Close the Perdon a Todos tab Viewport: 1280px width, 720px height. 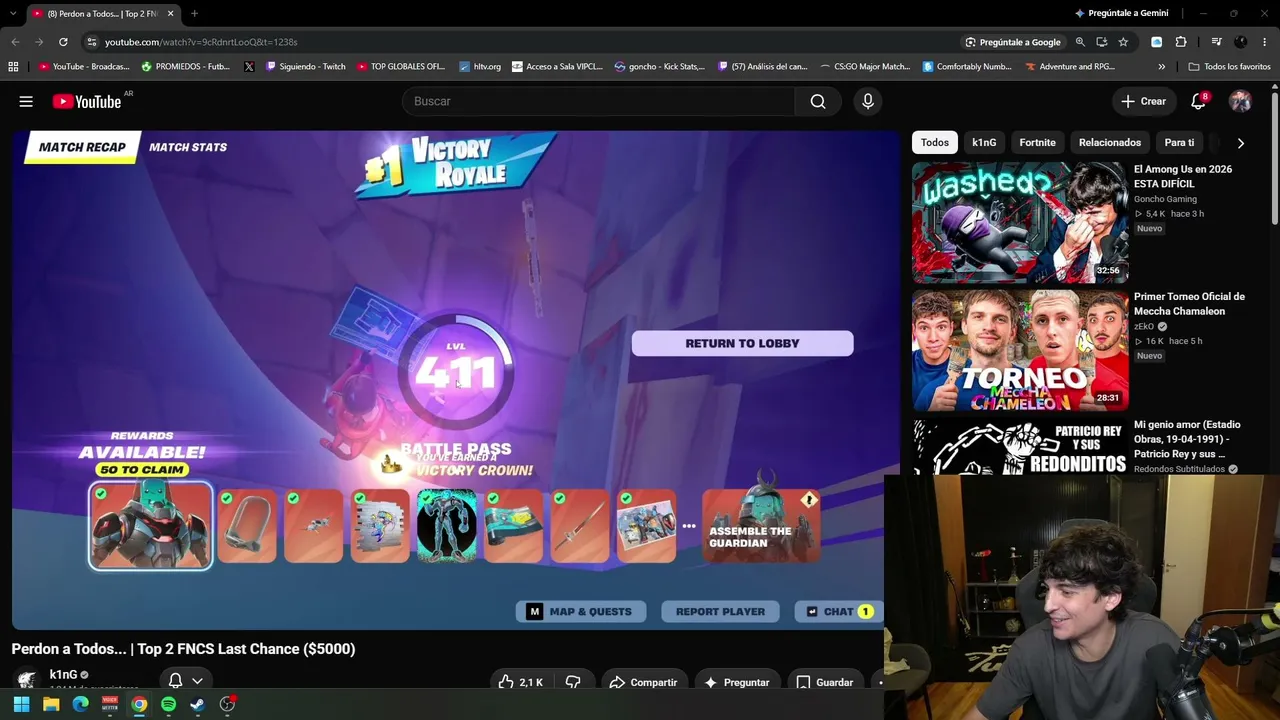(170, 14)
